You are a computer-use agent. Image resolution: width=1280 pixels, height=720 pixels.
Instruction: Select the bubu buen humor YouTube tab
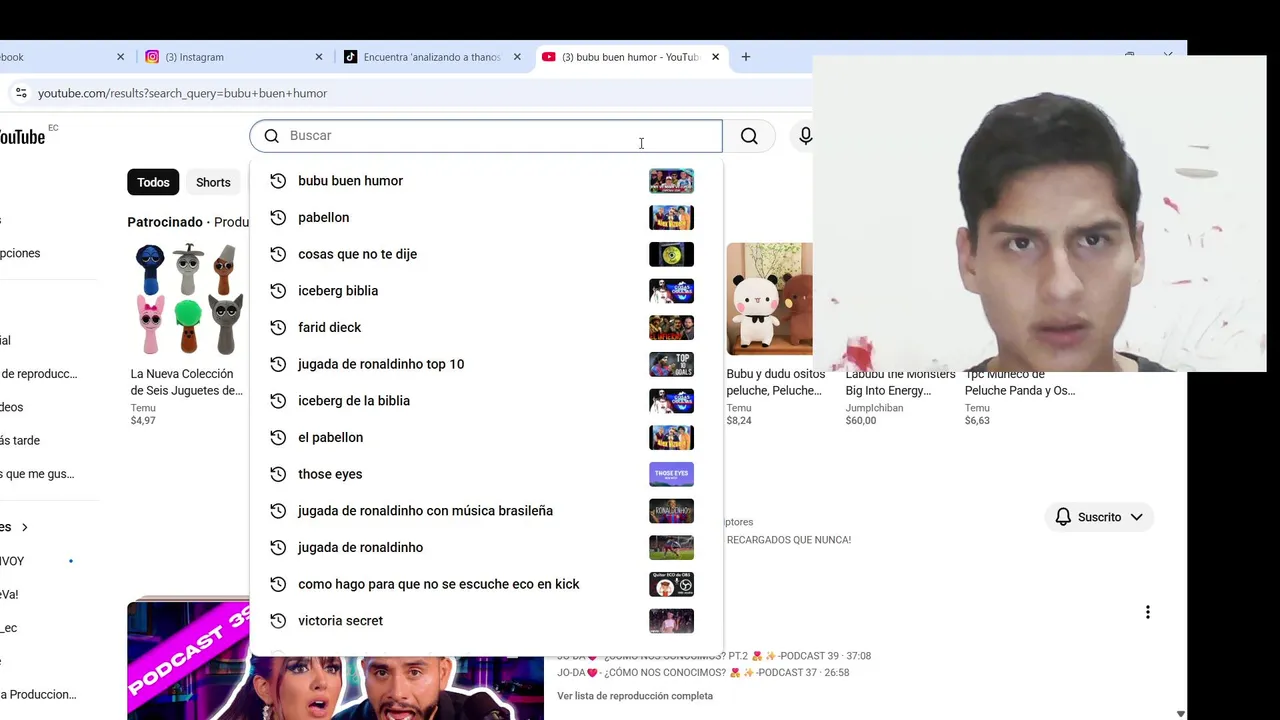point(630,57)
